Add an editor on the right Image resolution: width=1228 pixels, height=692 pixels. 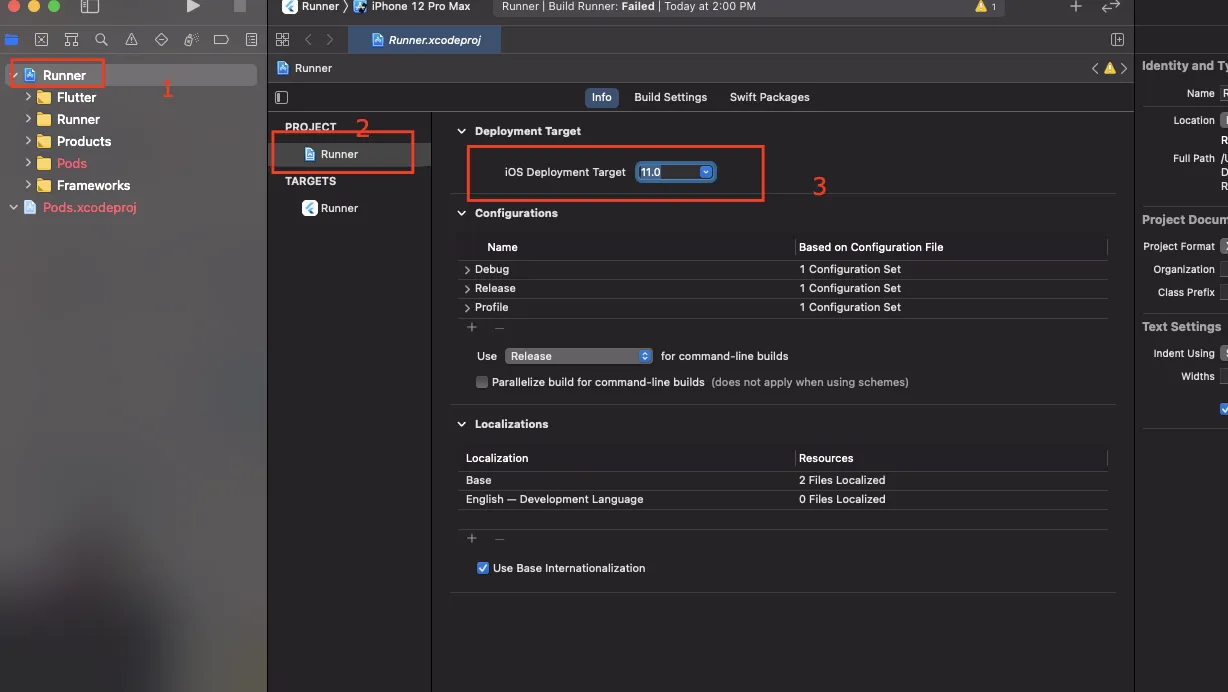click(1118, 40)
